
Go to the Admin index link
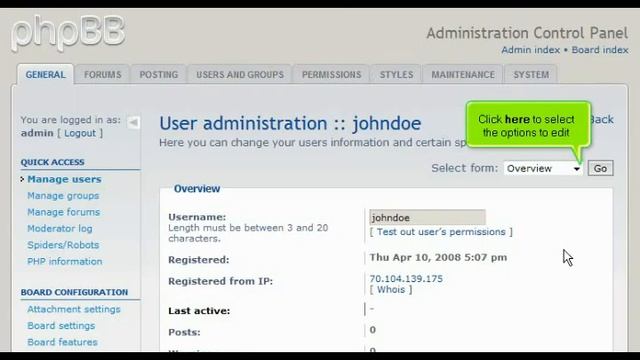[x=530, y=50]
